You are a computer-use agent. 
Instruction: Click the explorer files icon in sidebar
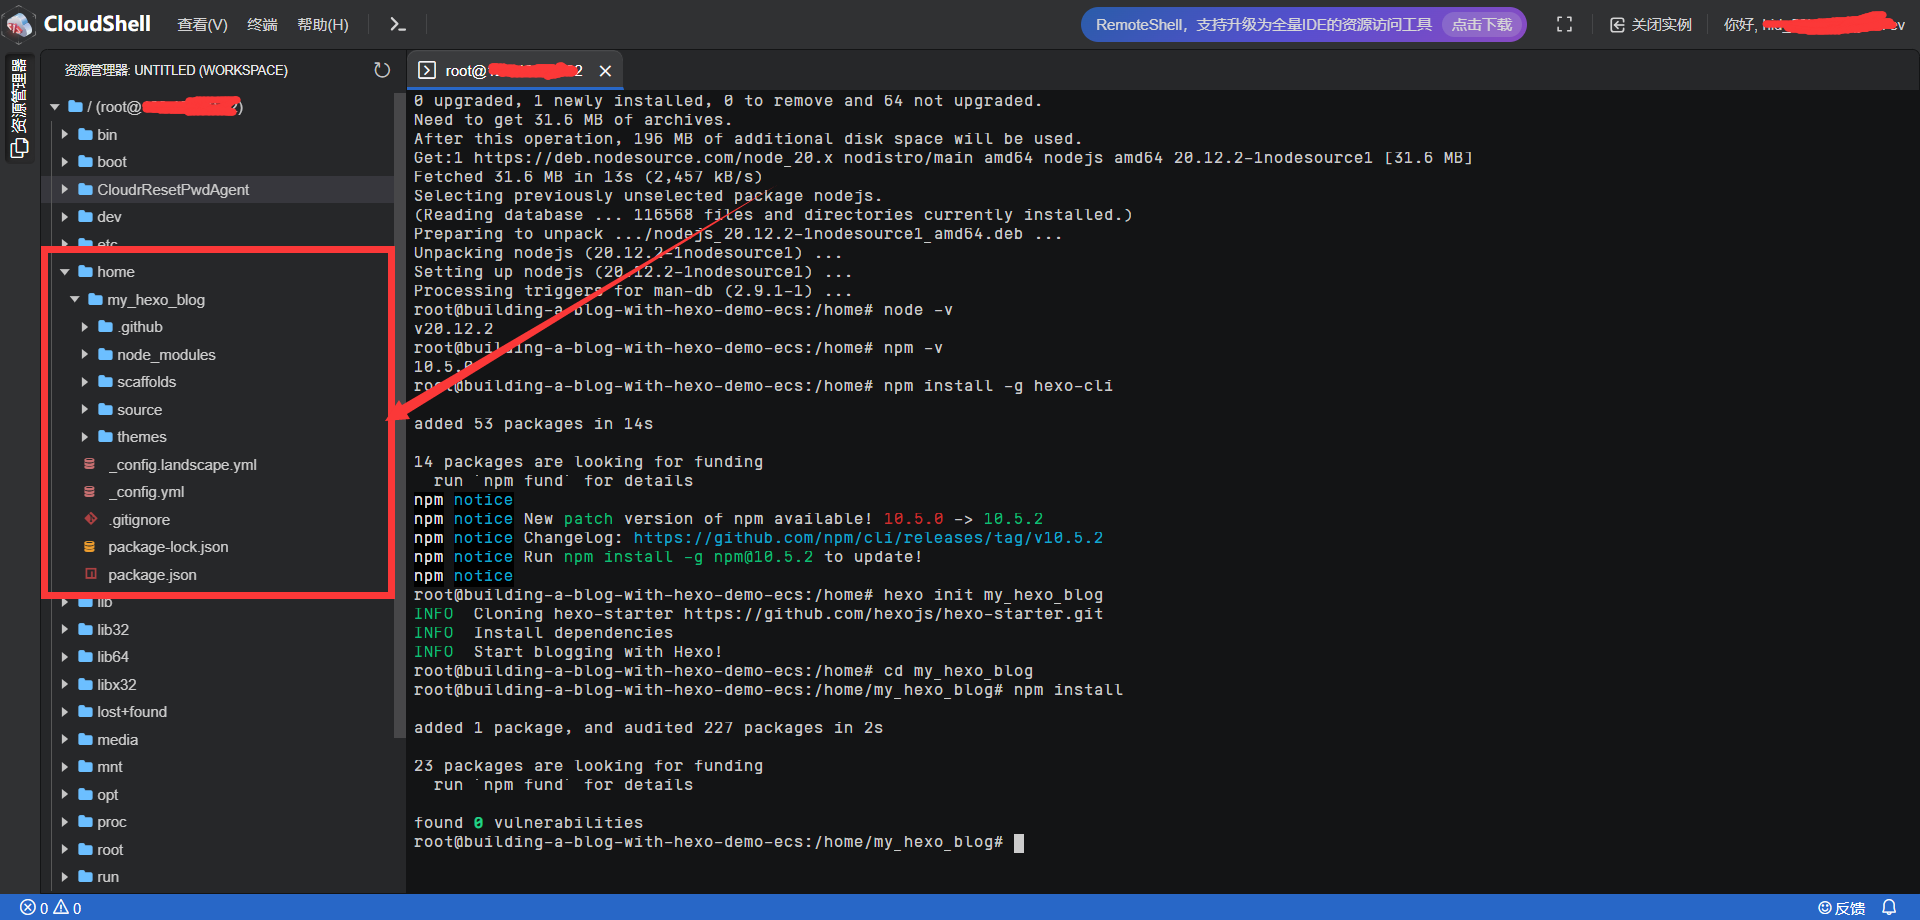click(x=19, y=148)
